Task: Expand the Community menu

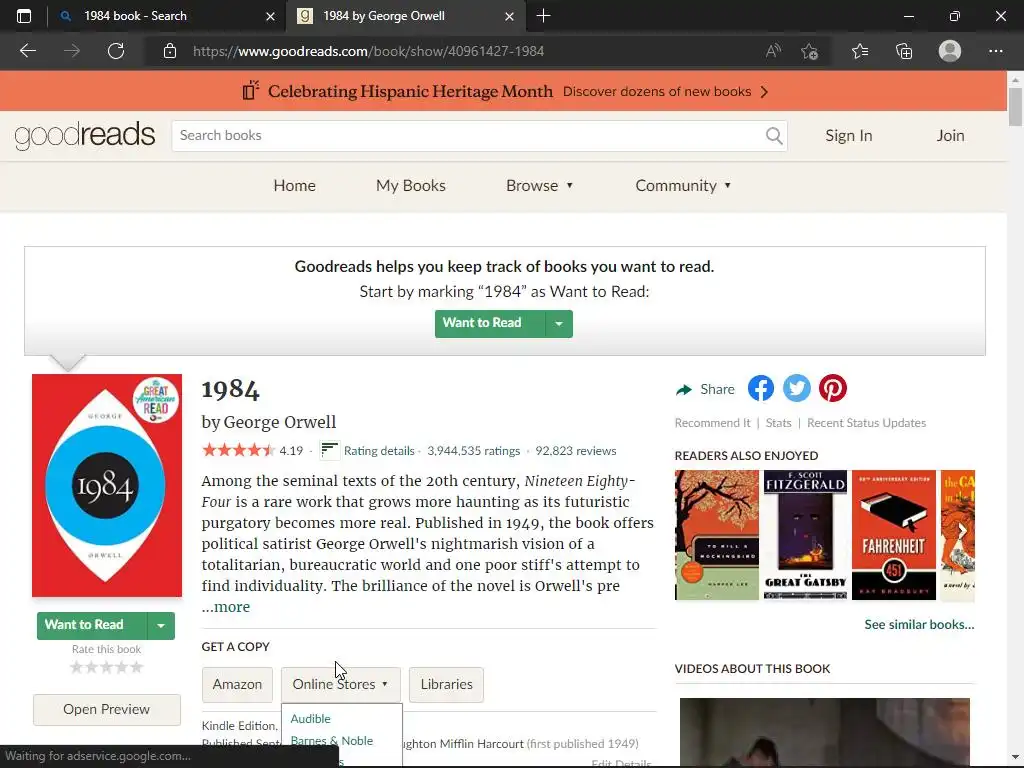Action: [683, 185]
